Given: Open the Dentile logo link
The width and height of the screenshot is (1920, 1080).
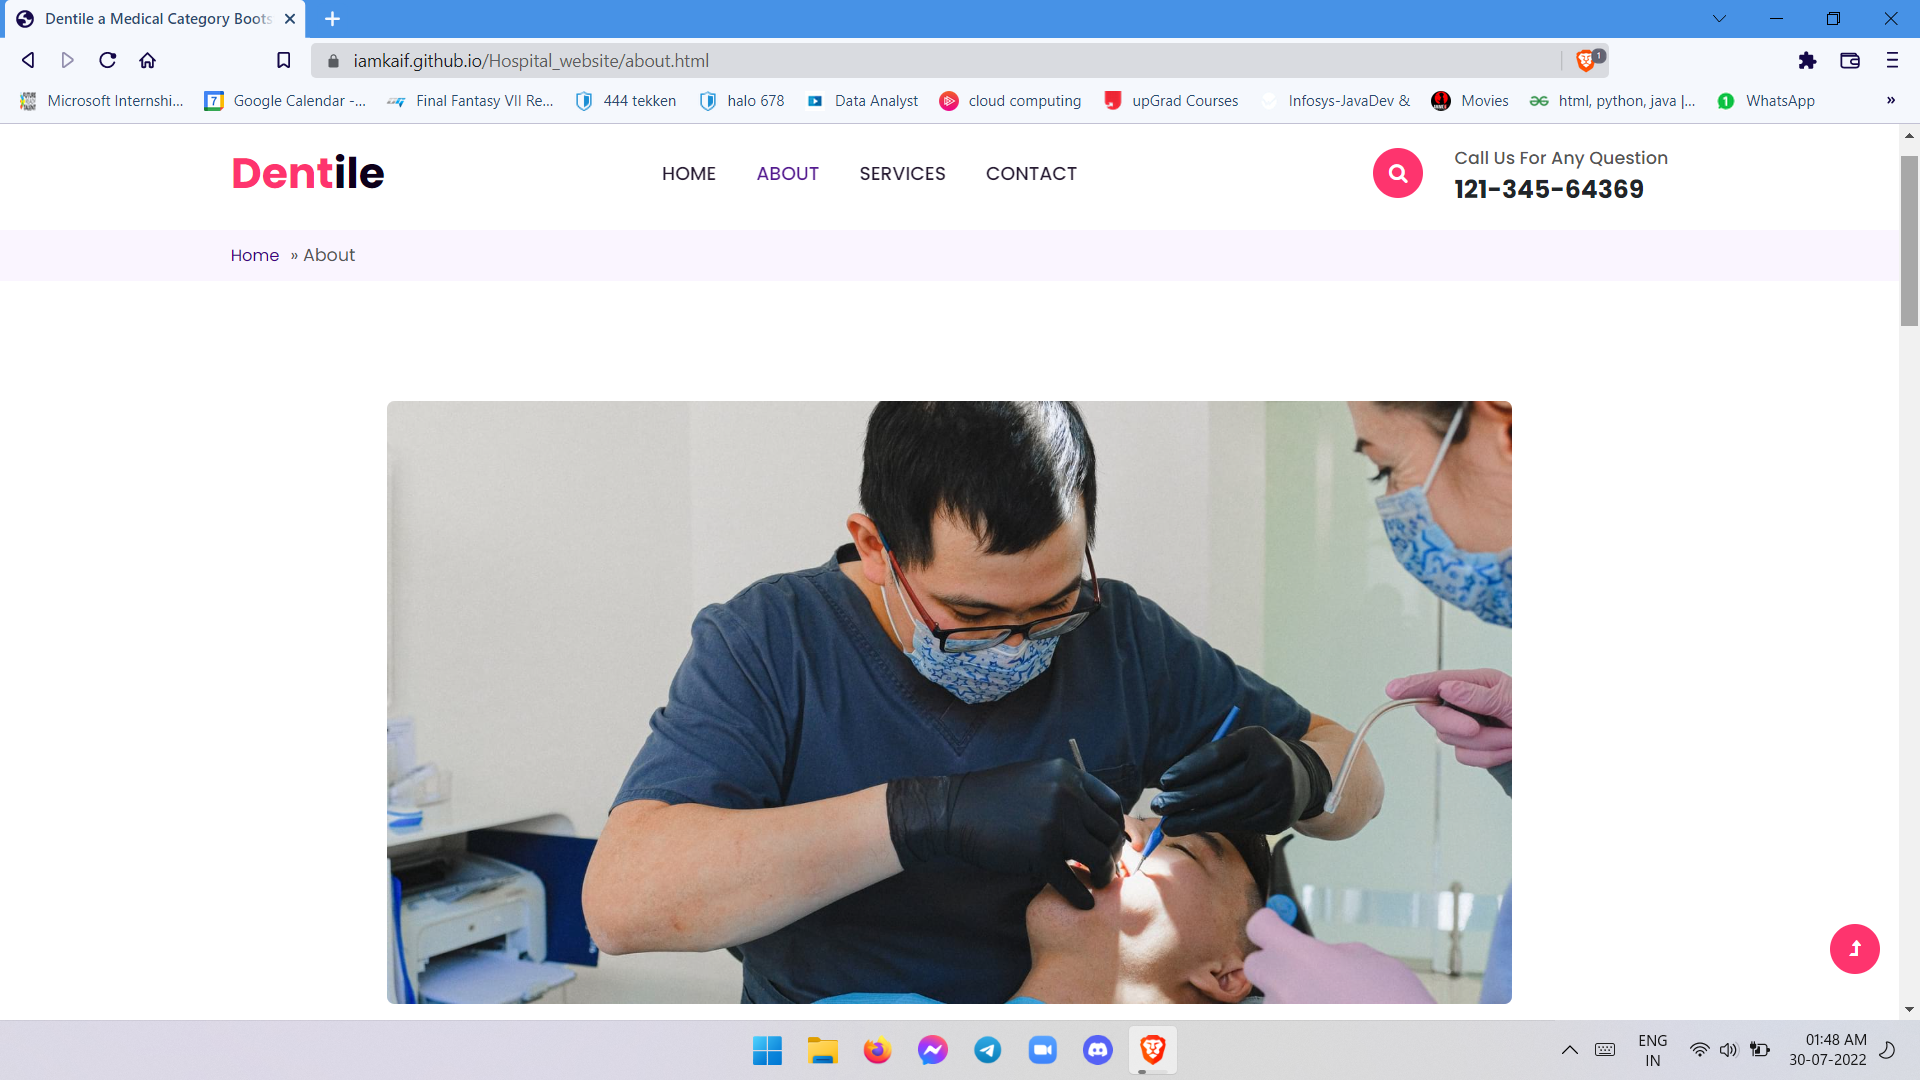Looking at the screenshot, I should (307, 172).
